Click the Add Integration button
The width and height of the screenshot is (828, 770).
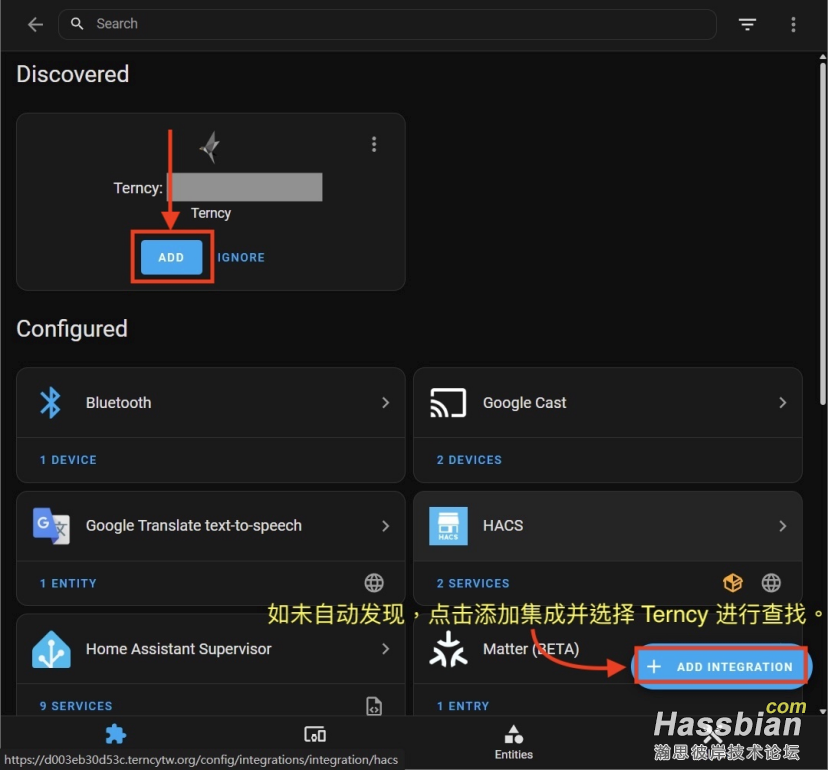(721, 666)
